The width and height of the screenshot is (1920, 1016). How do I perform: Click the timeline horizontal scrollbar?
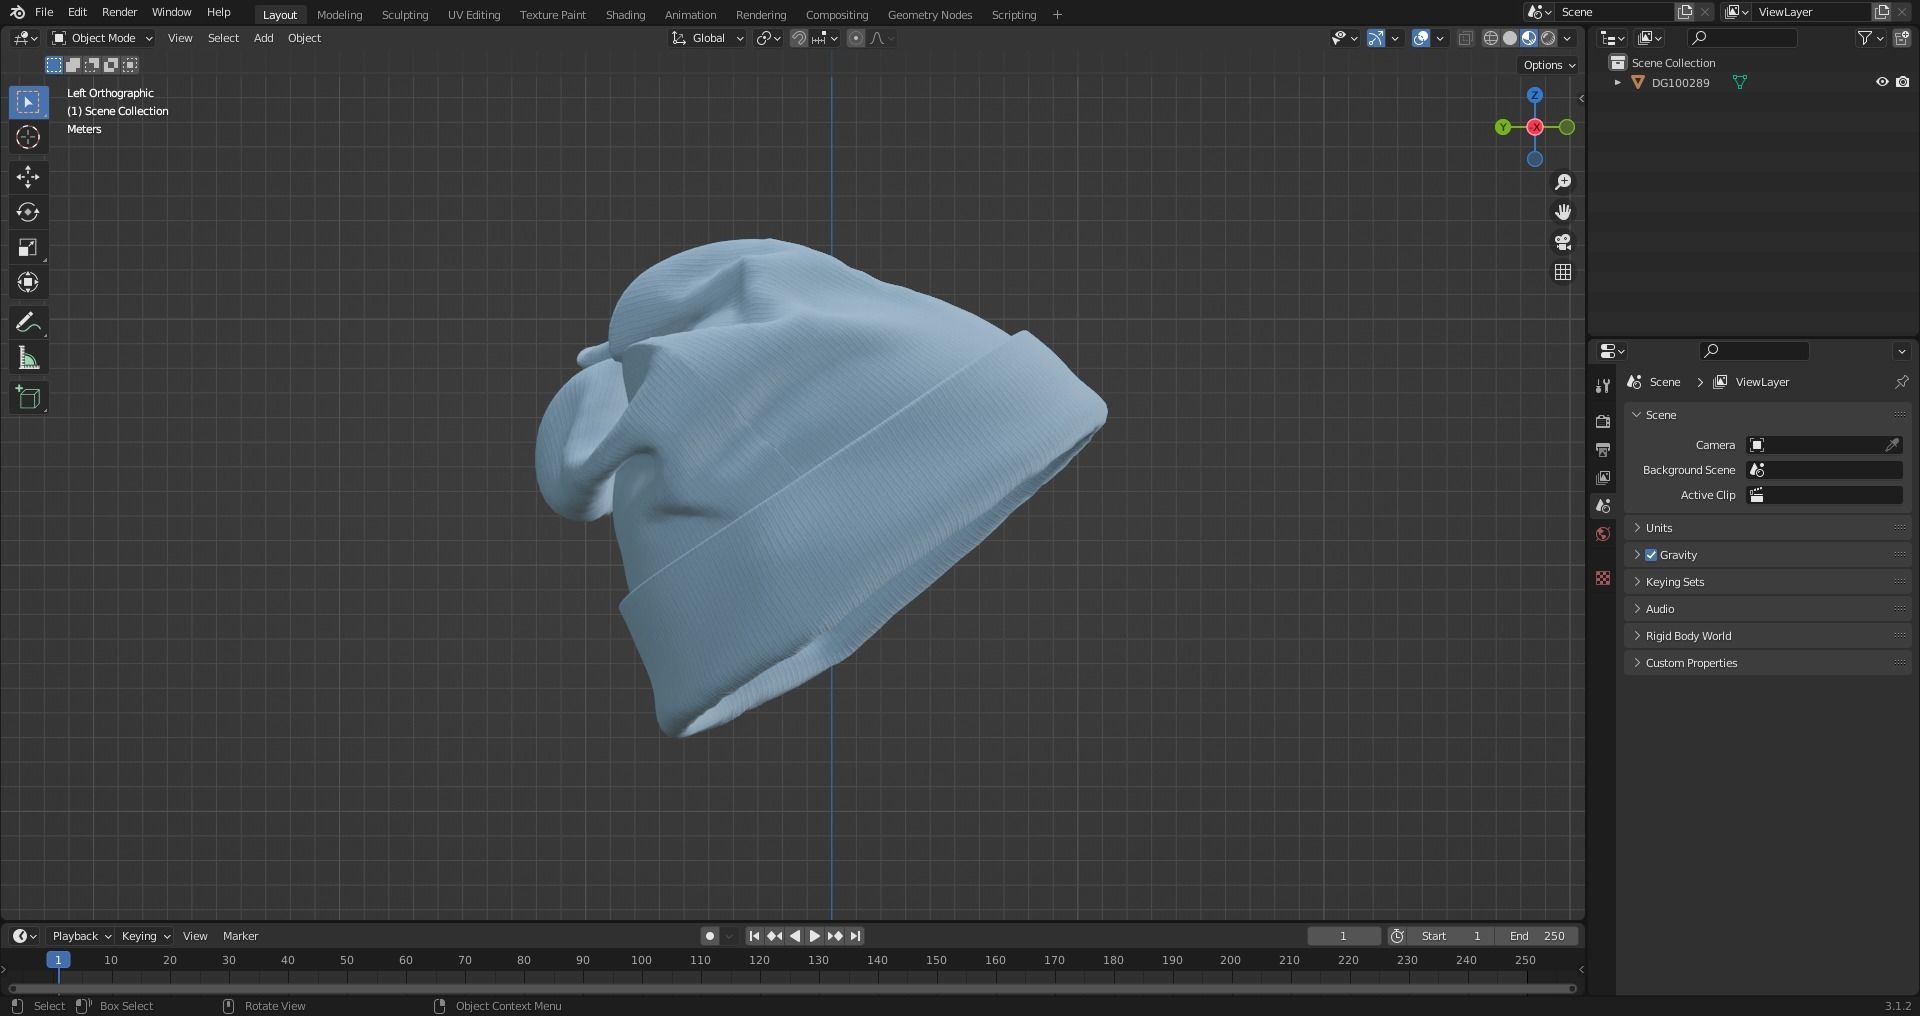pyautogui.click(x=792, y=989)
